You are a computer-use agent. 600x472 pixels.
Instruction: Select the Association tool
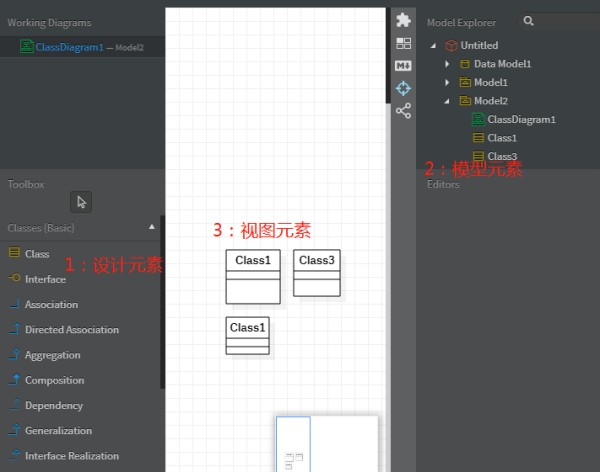tap(82, 304)
